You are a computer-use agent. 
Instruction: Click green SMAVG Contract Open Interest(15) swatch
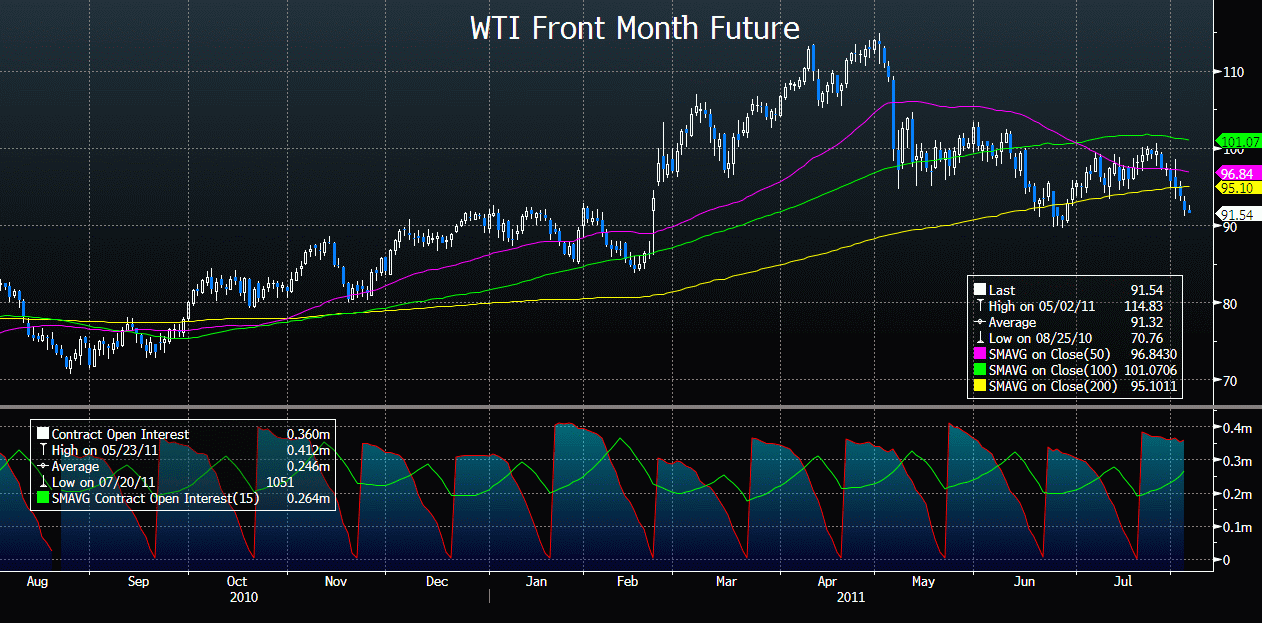pos(43,499)
